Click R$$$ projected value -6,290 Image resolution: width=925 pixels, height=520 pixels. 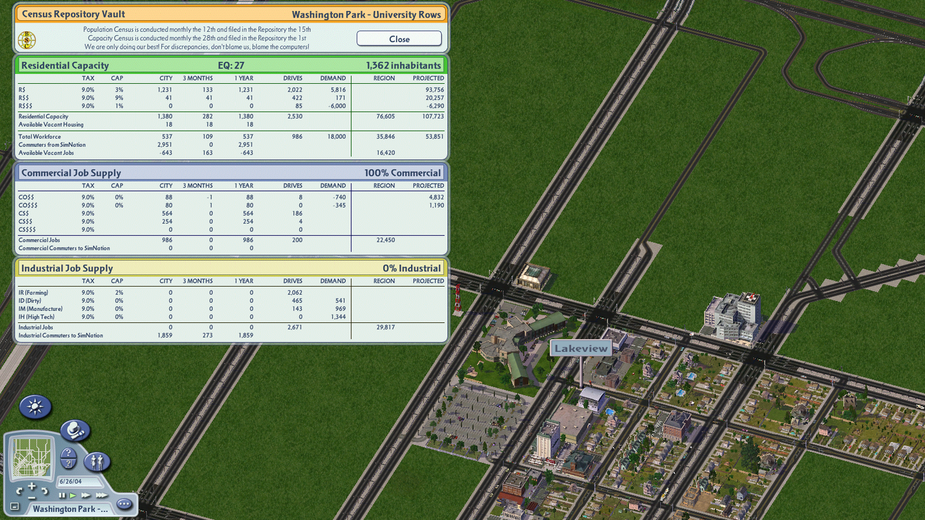435,106
